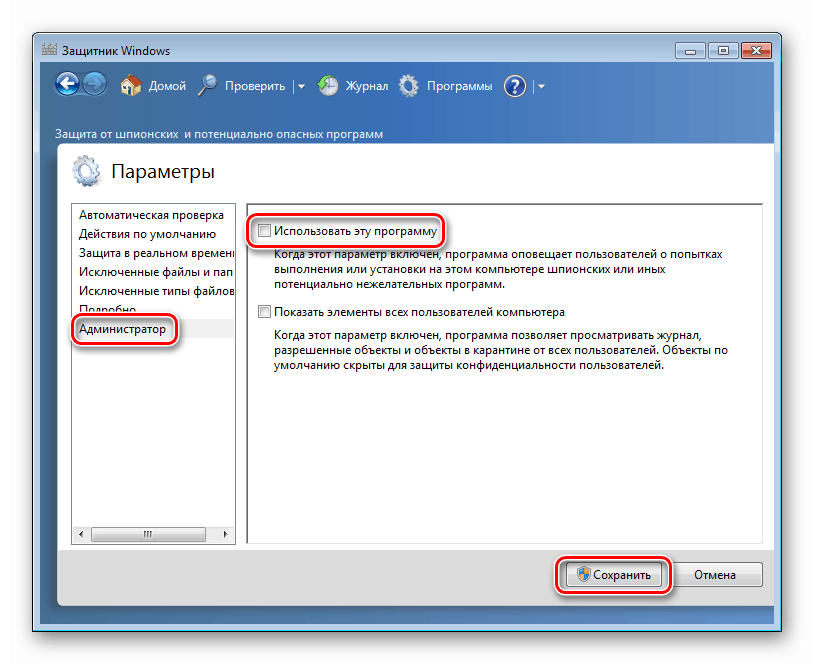The width and height of the screenshot is (814, 664).
Task: Click the Журнал history icon
Action: pos(328,86)
